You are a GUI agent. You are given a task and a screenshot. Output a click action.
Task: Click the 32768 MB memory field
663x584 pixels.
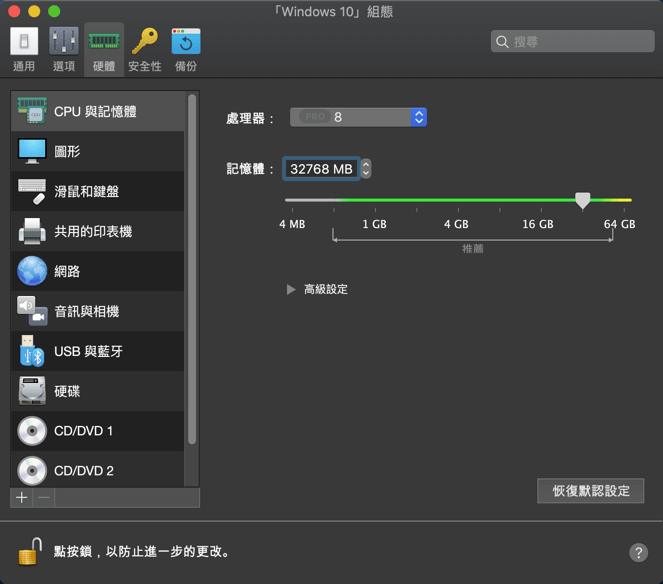[321, 169]
